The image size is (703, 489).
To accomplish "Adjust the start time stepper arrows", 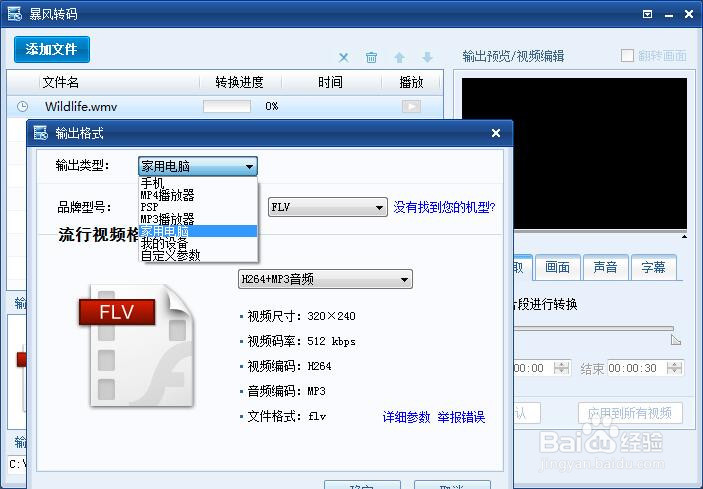I will point(561,368).
